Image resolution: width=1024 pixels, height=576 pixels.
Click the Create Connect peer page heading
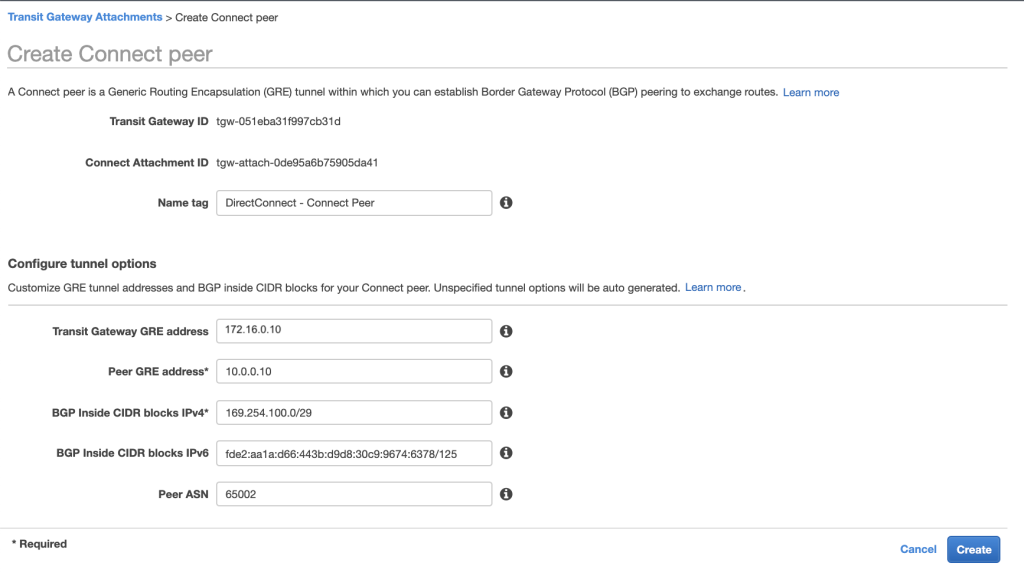click(x=110, y=54)
